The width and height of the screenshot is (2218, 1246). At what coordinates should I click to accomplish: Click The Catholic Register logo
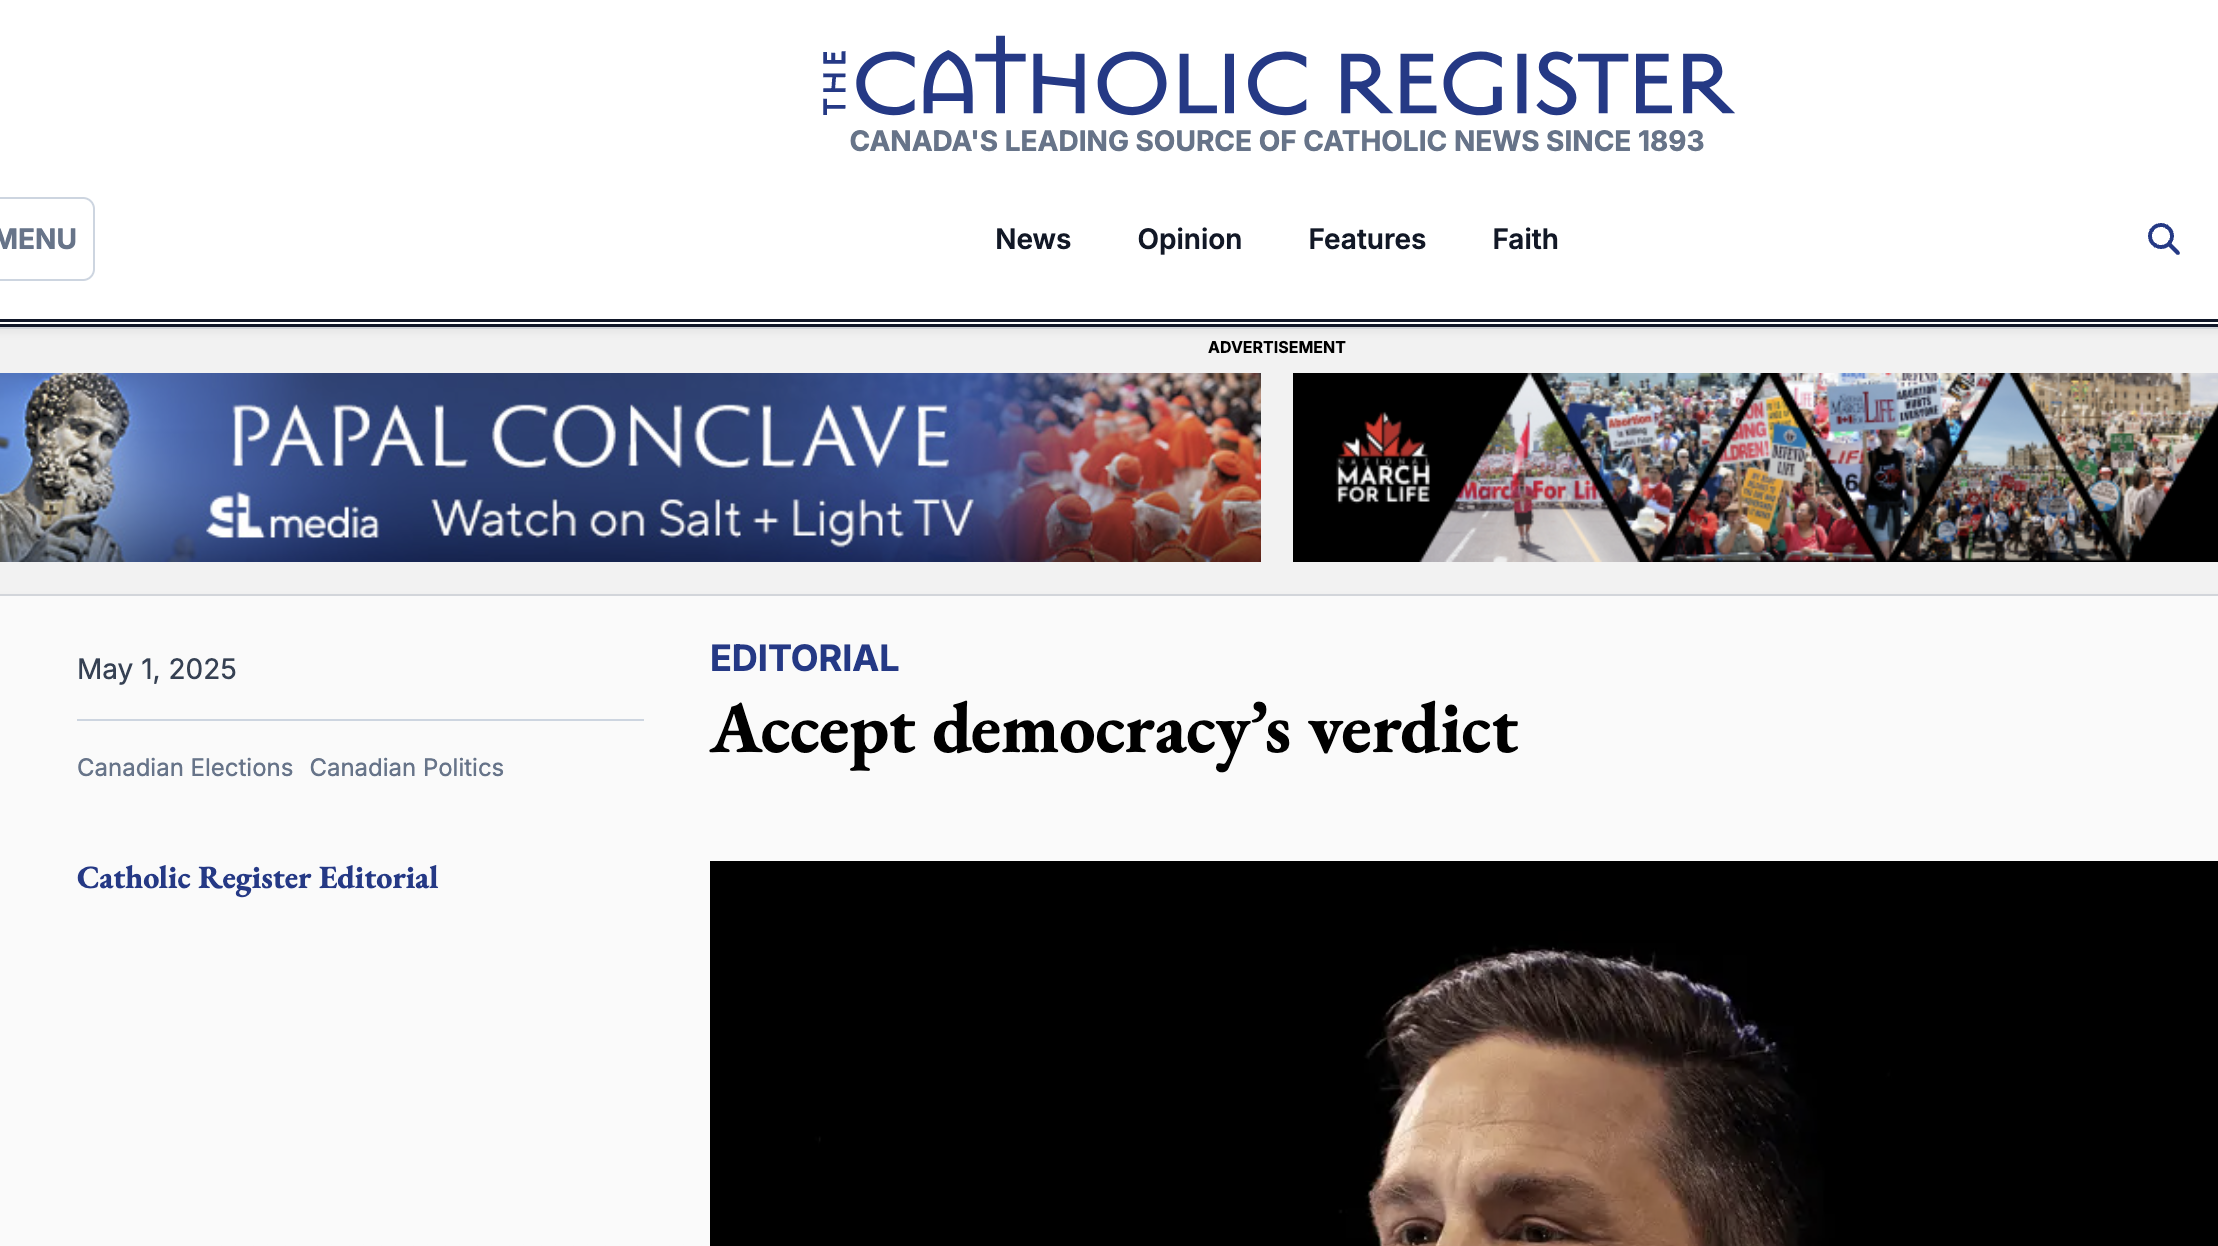pyautogui.click(x=1277, y=79)
